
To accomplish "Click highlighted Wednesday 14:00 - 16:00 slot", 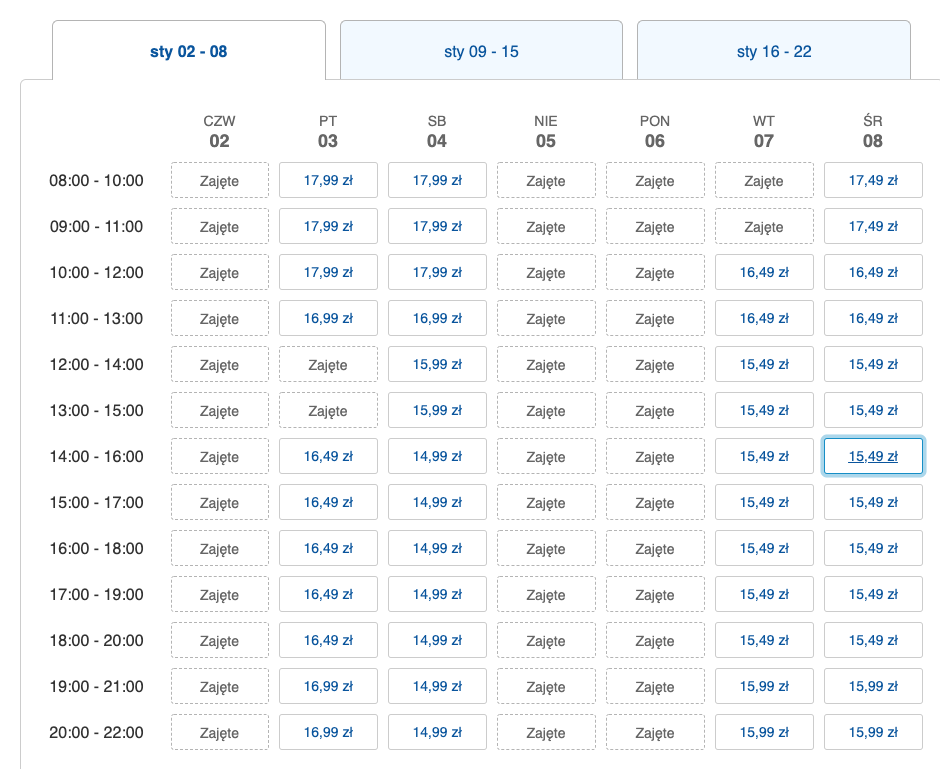I will coord(873,457).
